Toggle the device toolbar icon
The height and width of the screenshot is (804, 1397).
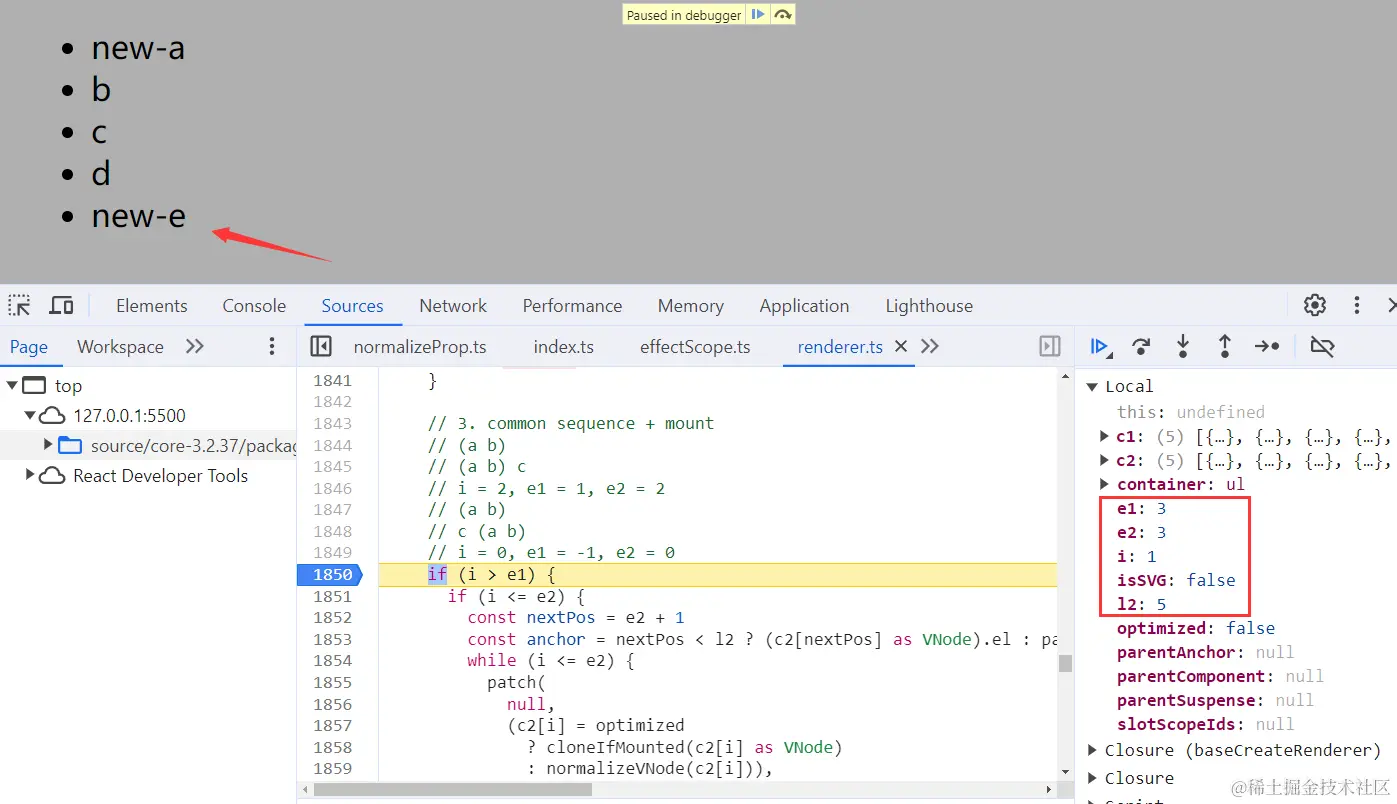tap(62, 305)
